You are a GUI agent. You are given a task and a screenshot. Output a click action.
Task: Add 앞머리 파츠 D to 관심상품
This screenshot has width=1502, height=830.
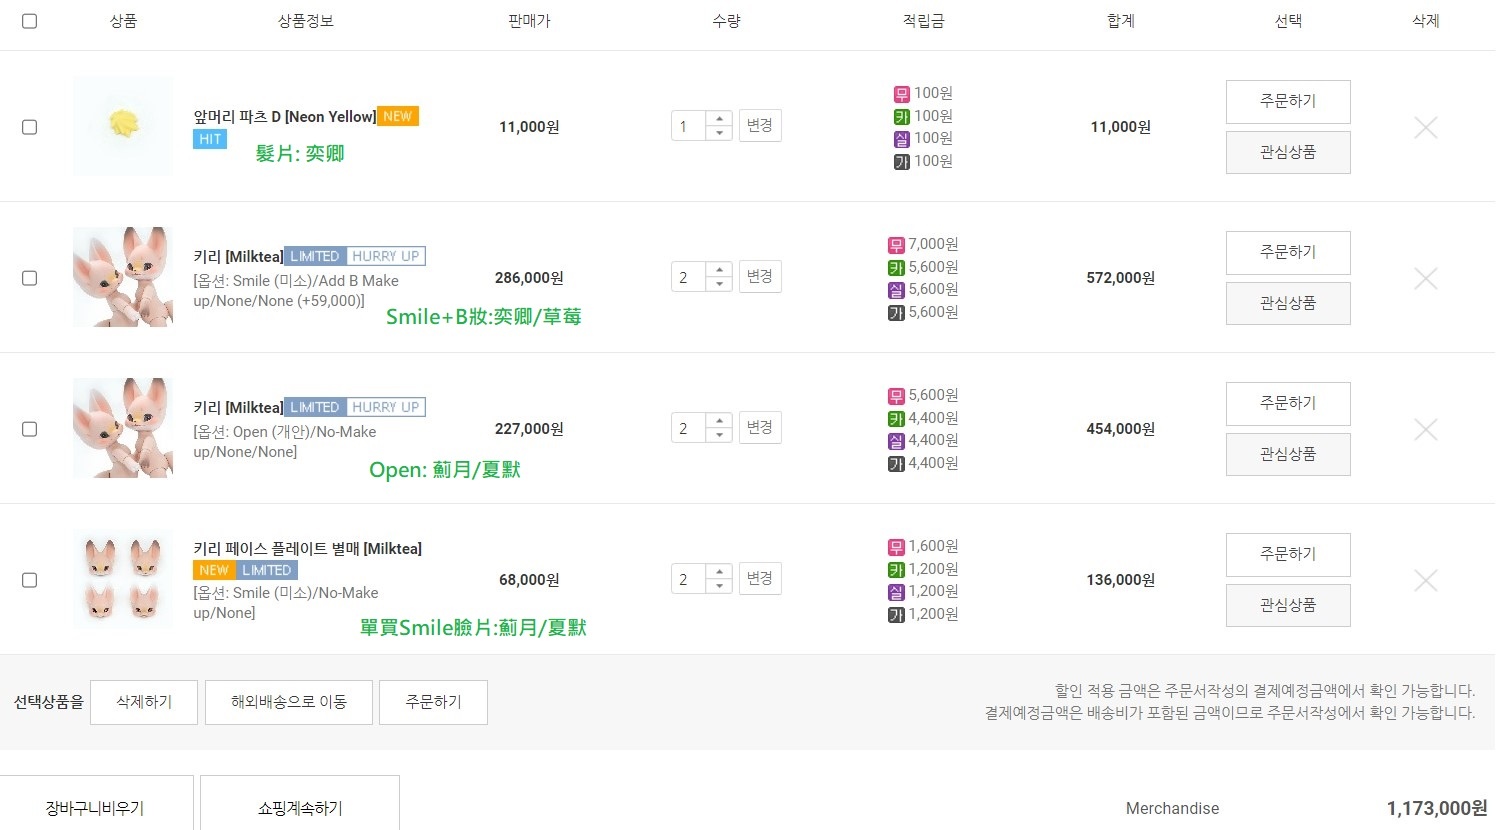tap(1288, 153)
